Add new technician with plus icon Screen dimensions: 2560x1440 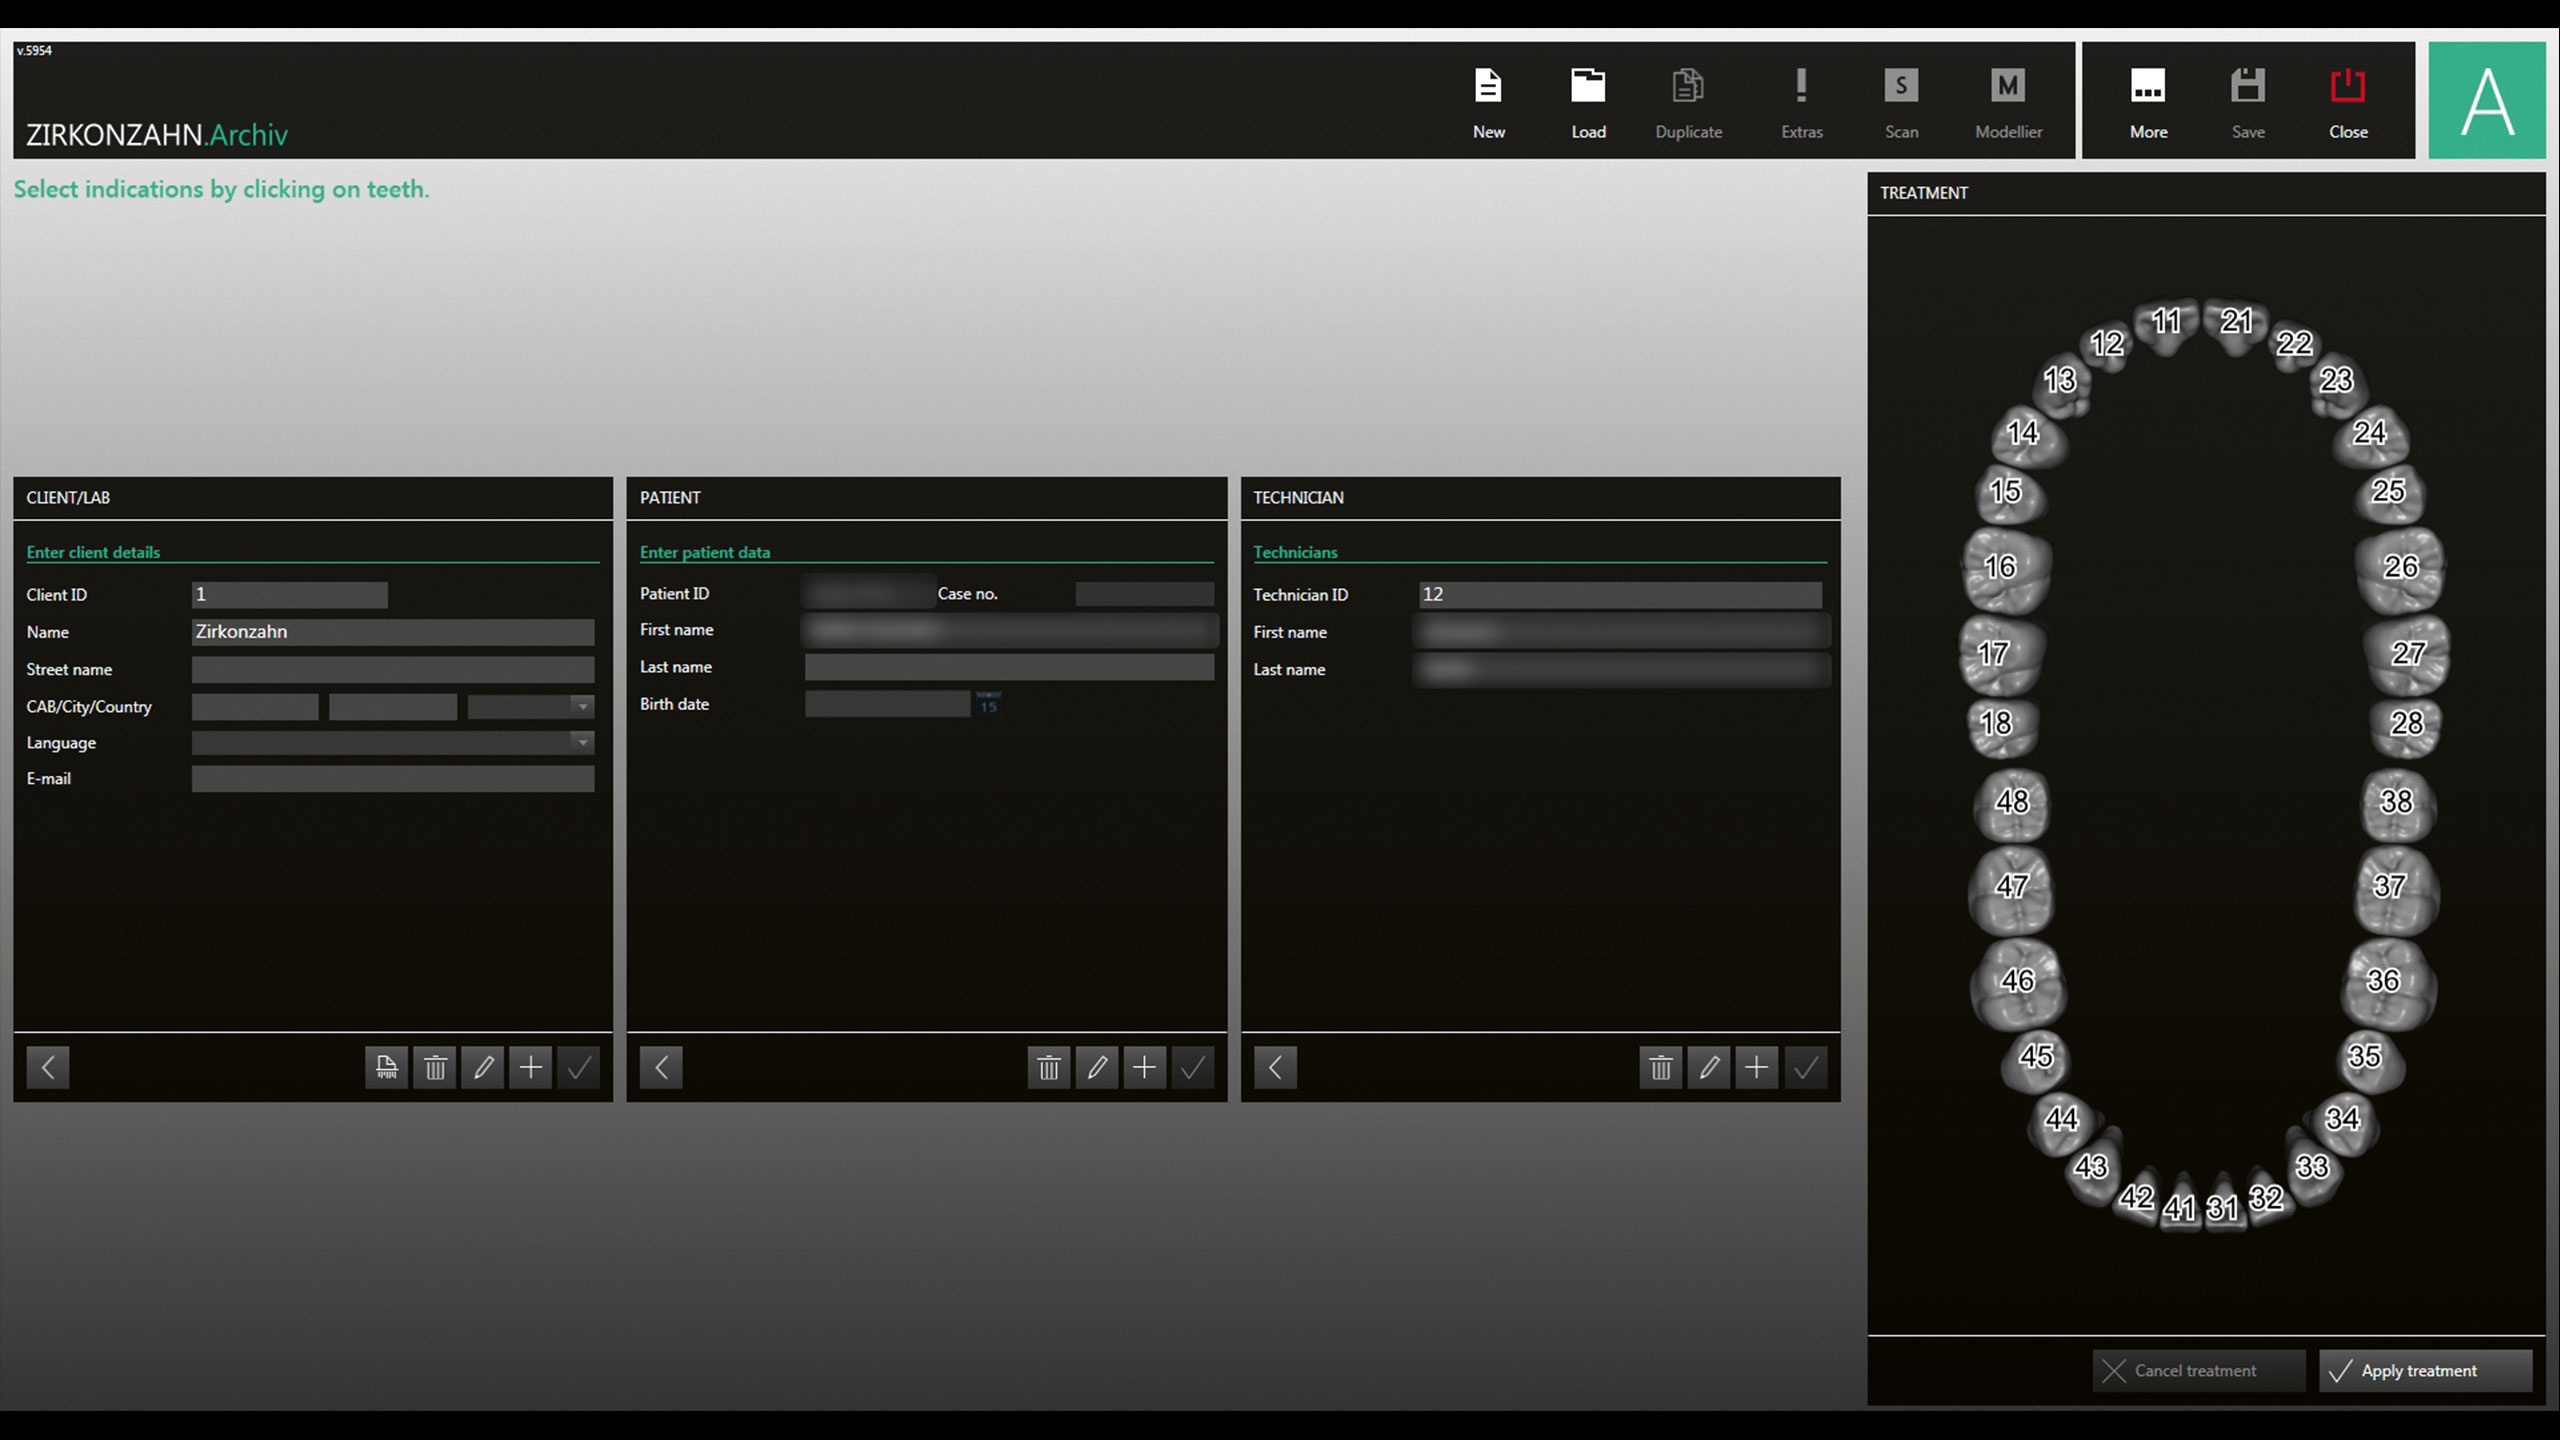coord(1757,1068)
